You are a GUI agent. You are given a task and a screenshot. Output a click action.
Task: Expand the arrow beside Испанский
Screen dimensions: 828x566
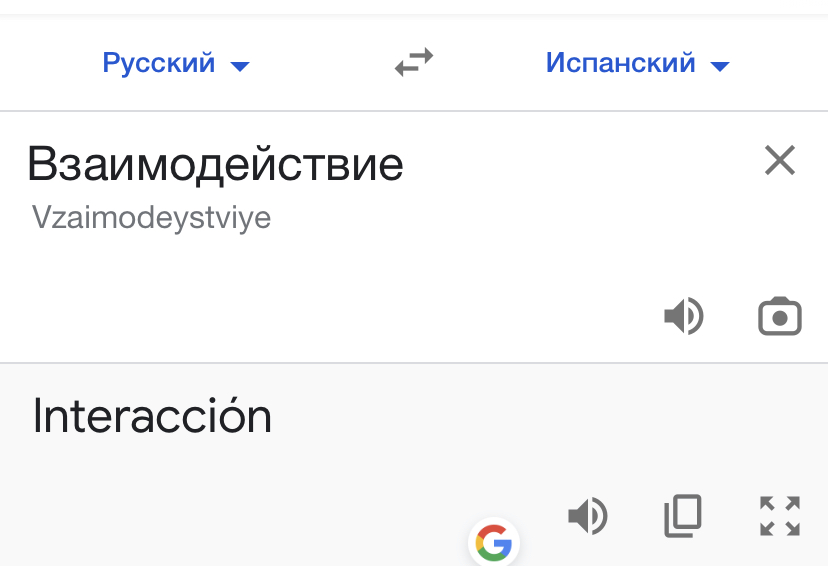click(720, 67)
